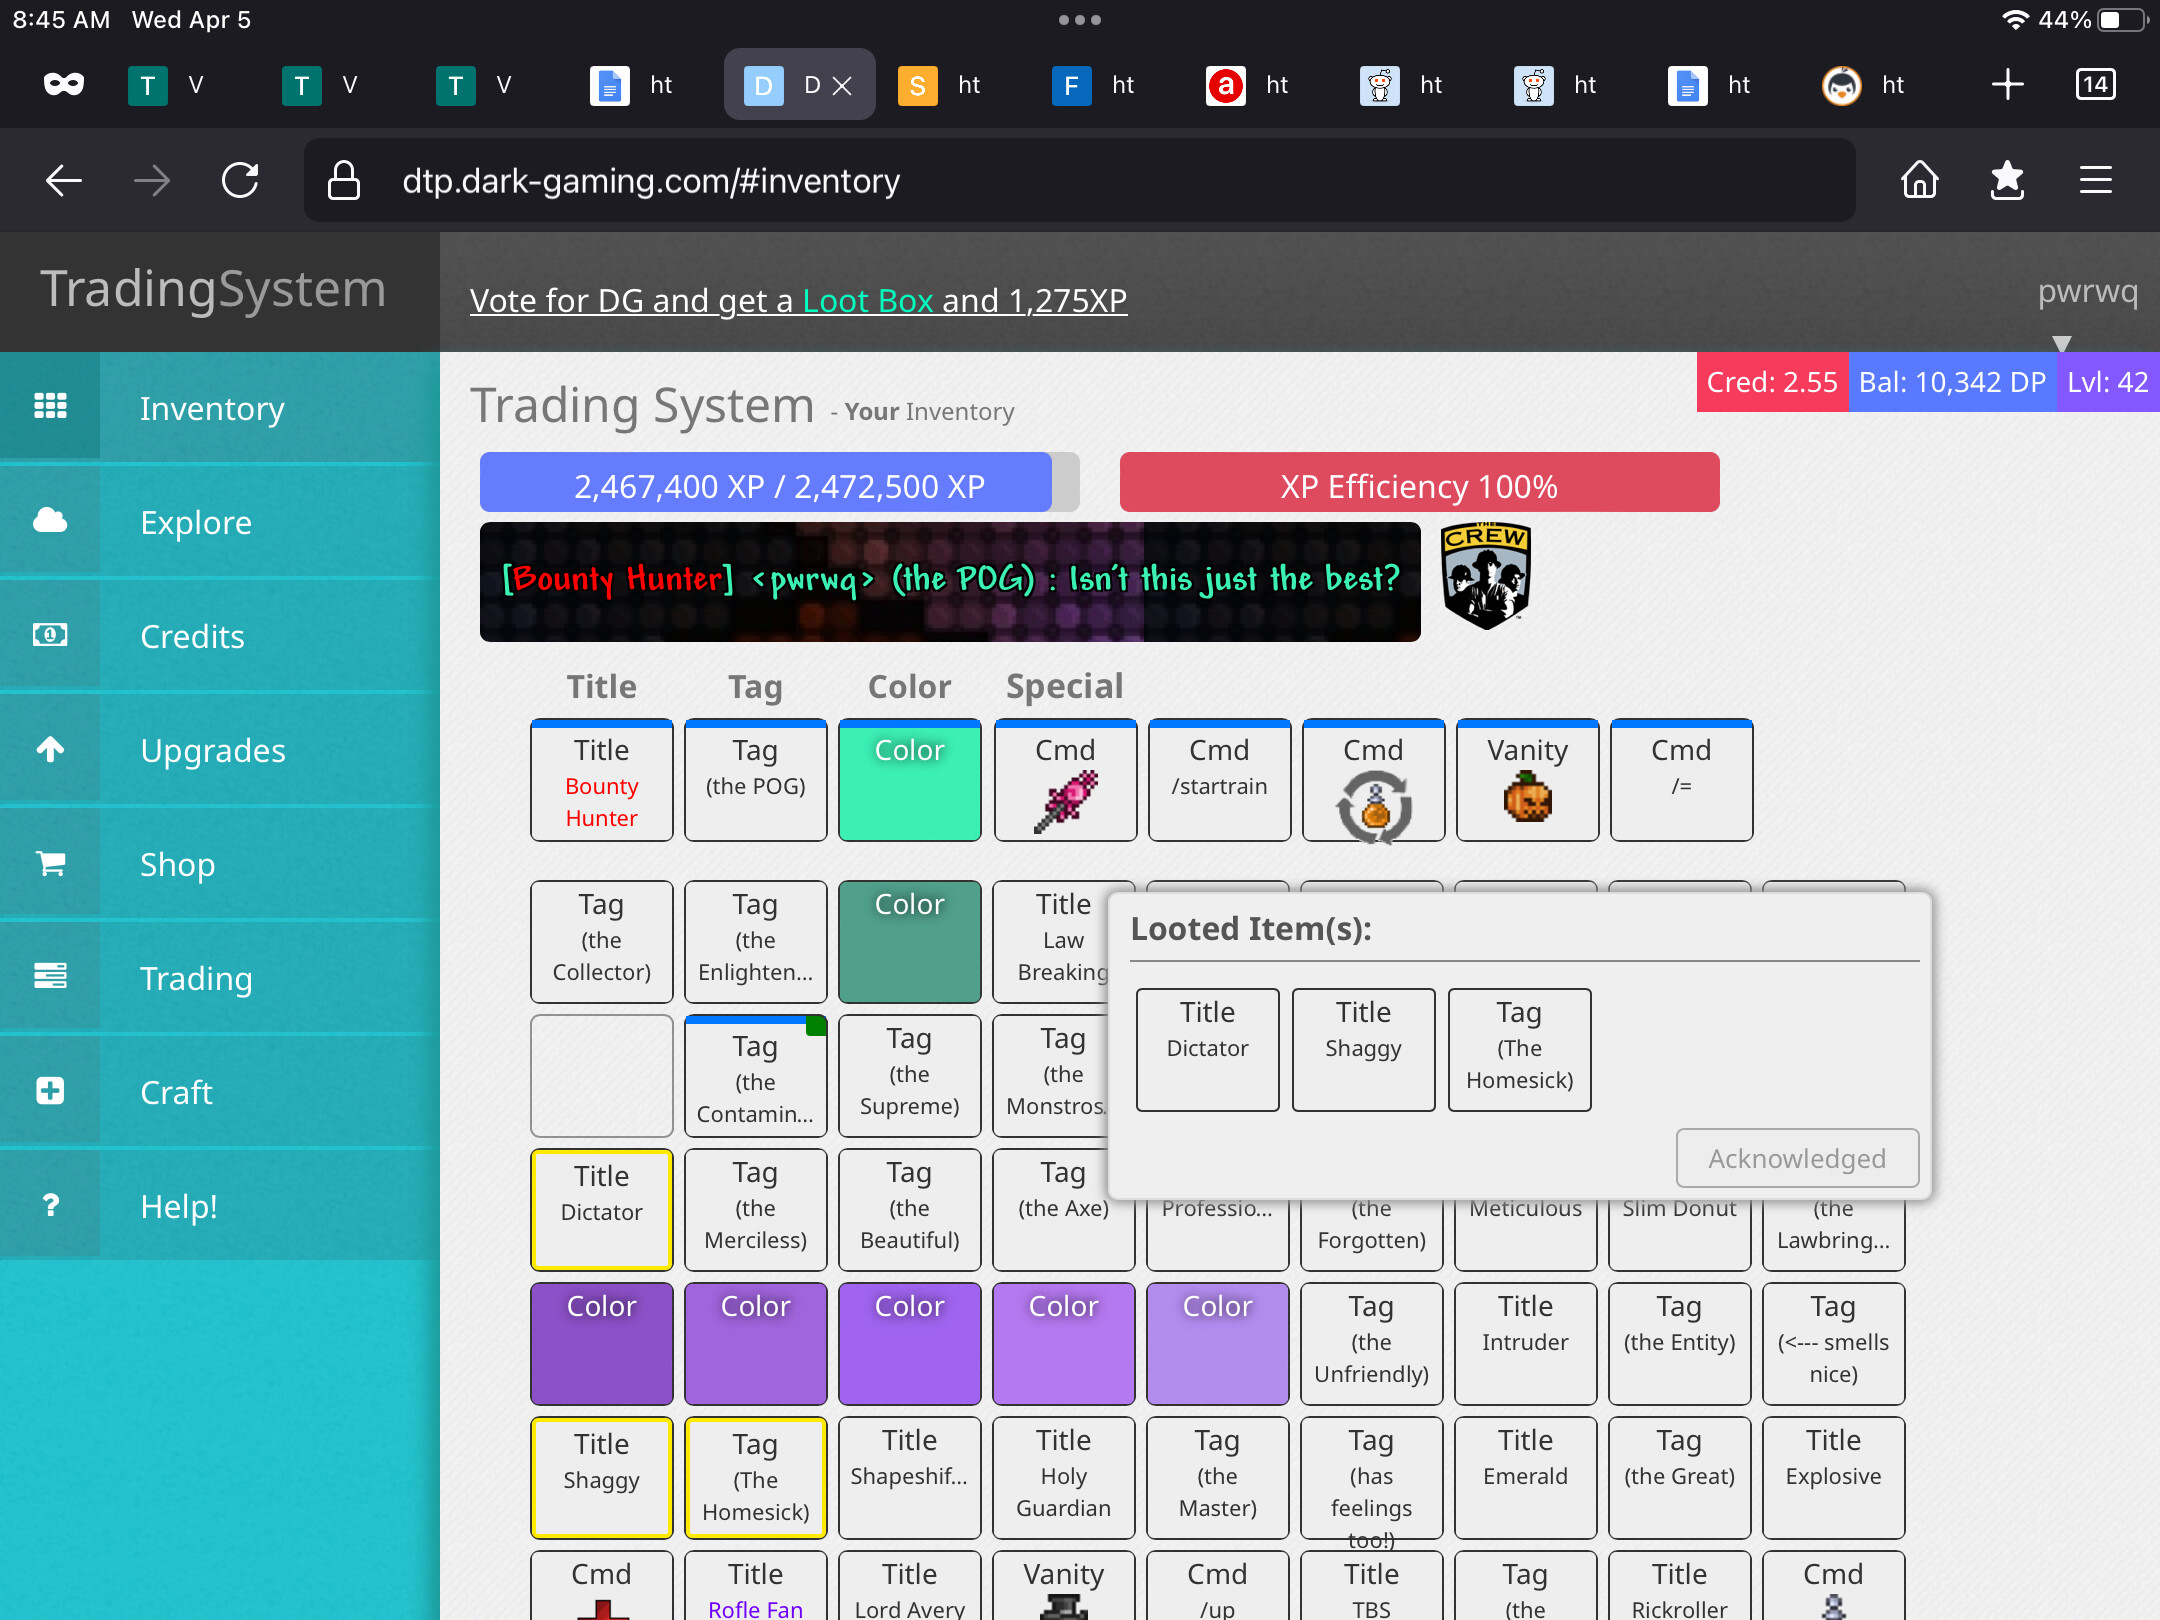
Task: Show the 14 open tabs counter
Action: 2096,85
